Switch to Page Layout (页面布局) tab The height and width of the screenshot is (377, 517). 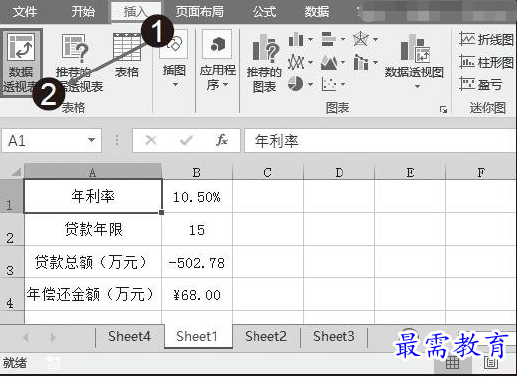[199, 12]
